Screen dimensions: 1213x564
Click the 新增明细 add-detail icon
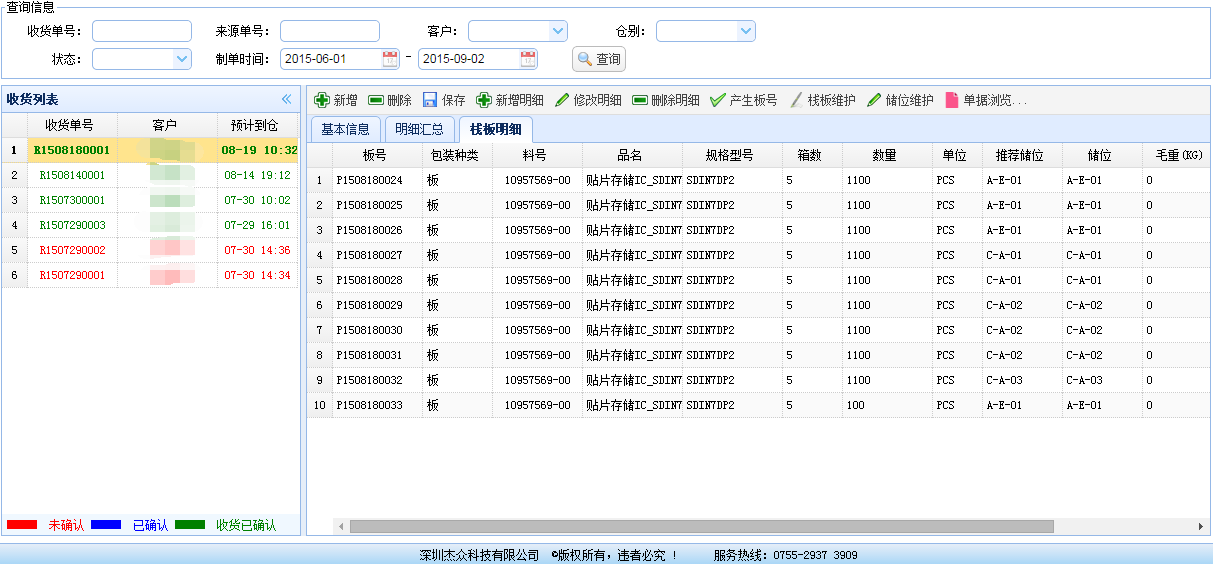pos(484,100)
